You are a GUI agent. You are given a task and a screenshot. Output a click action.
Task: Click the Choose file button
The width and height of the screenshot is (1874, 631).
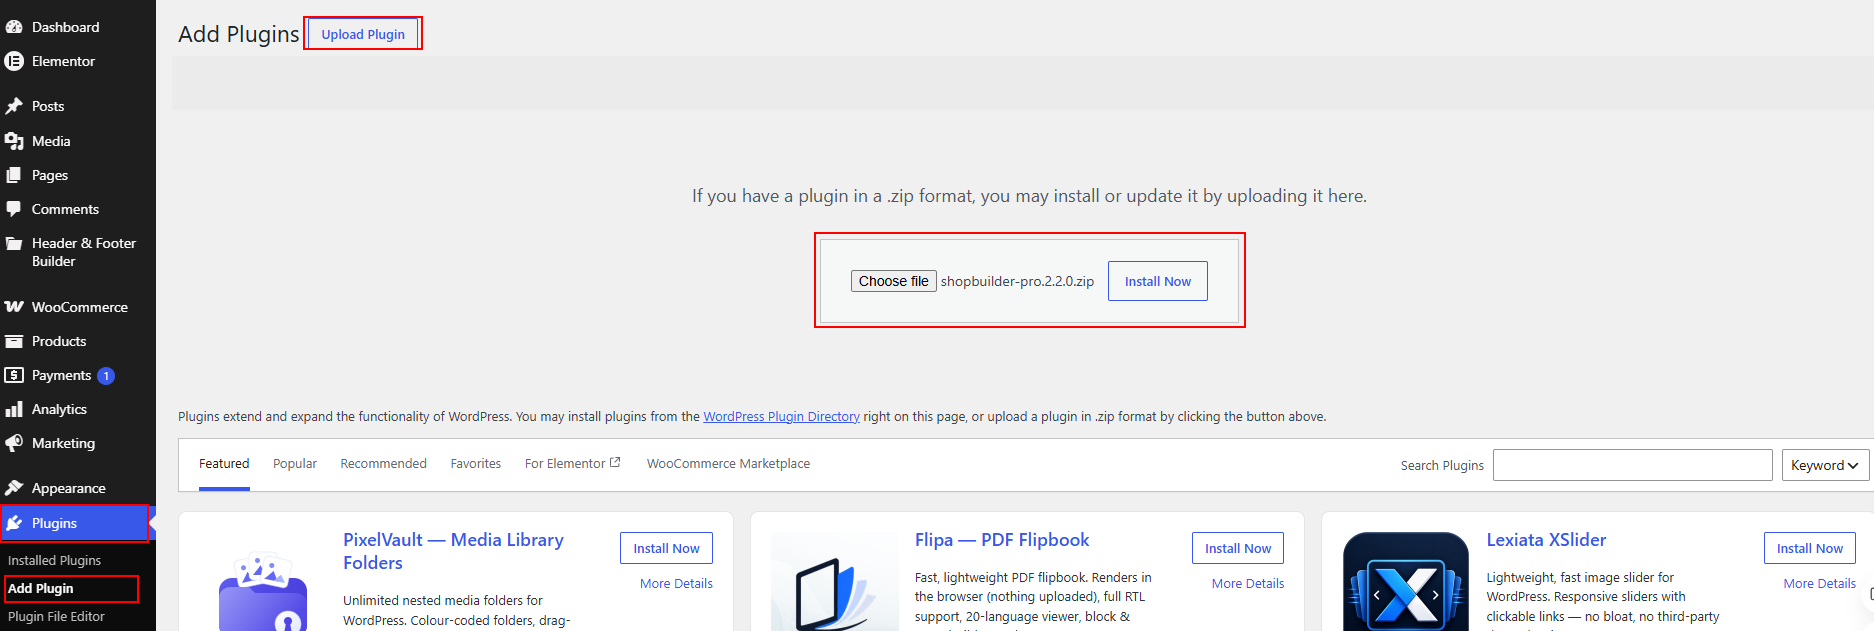click(894, 281)
